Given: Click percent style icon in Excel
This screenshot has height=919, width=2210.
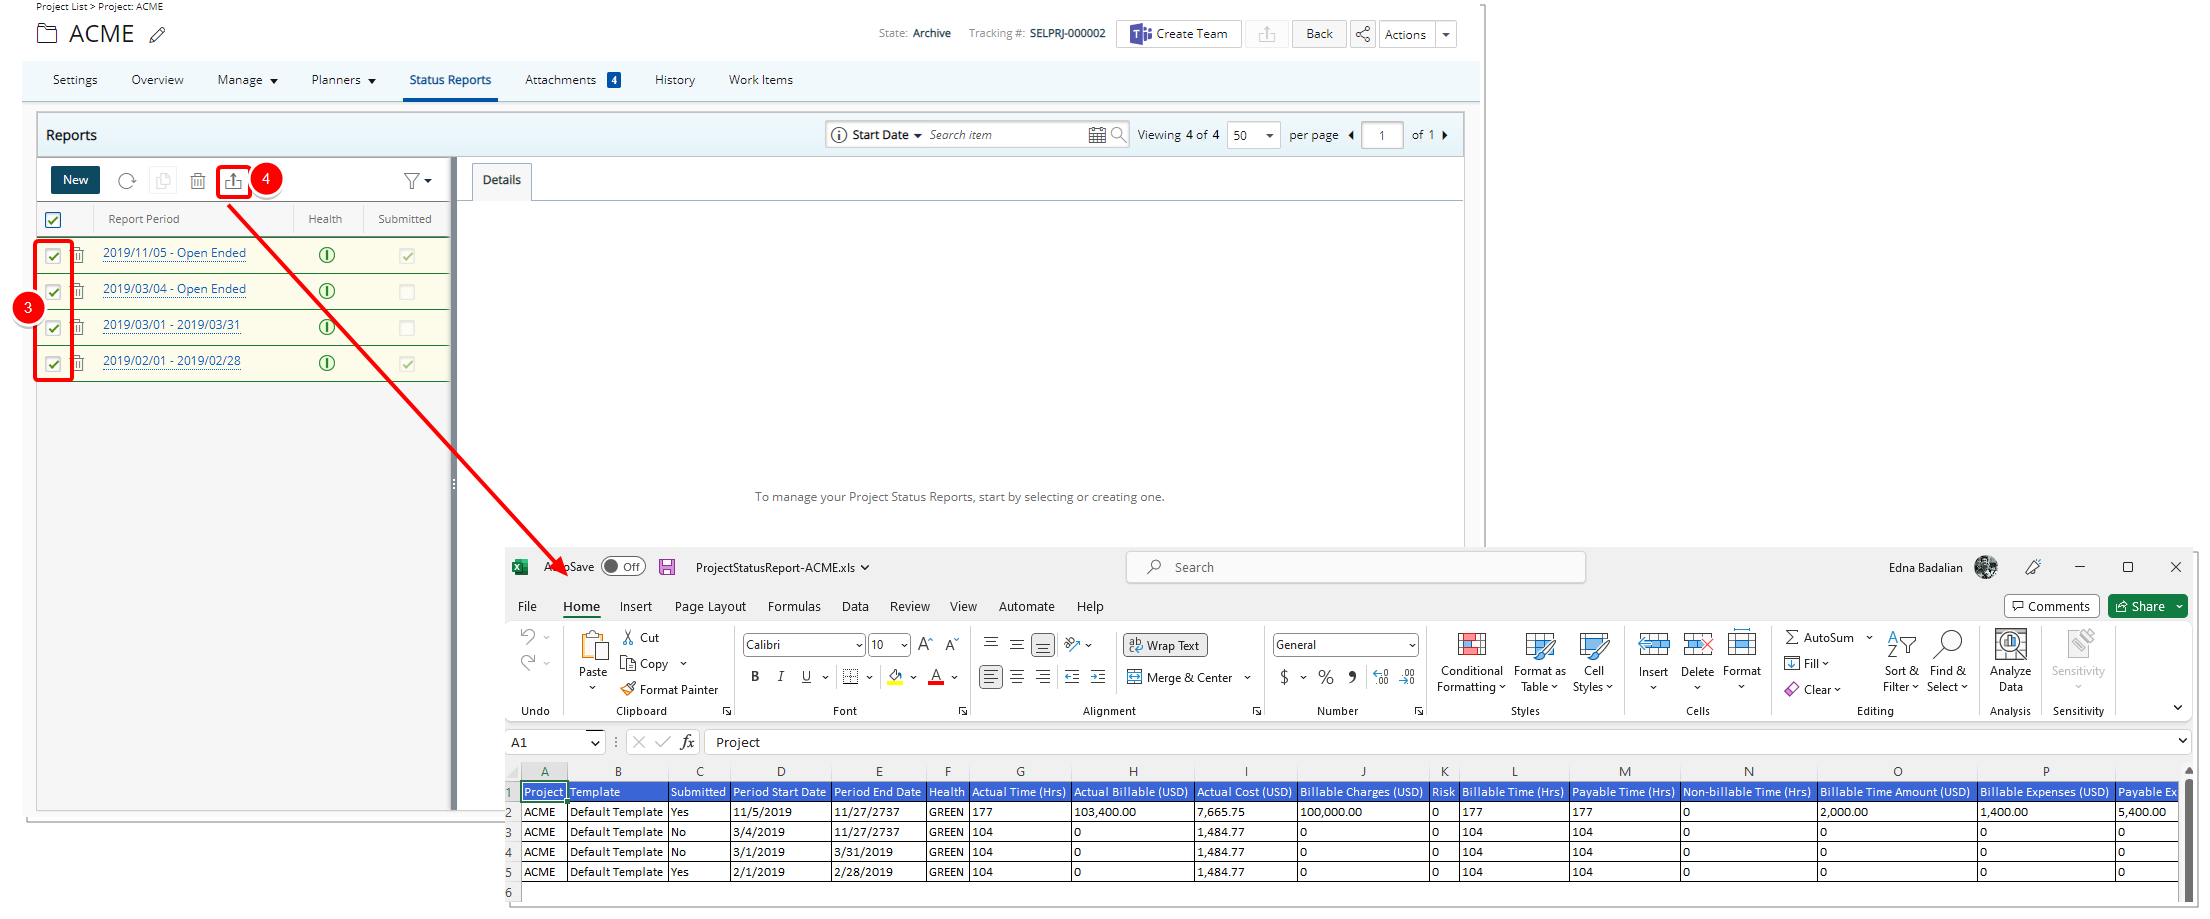Looking at the screenshot, I should (1326, 677).
